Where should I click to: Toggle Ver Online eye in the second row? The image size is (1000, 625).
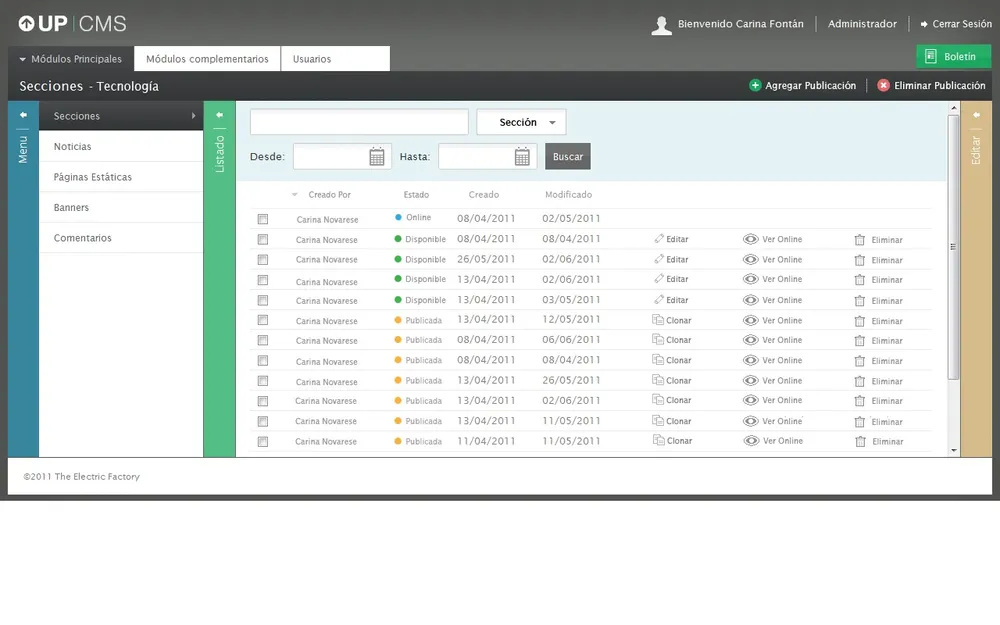tap(751, 239)
